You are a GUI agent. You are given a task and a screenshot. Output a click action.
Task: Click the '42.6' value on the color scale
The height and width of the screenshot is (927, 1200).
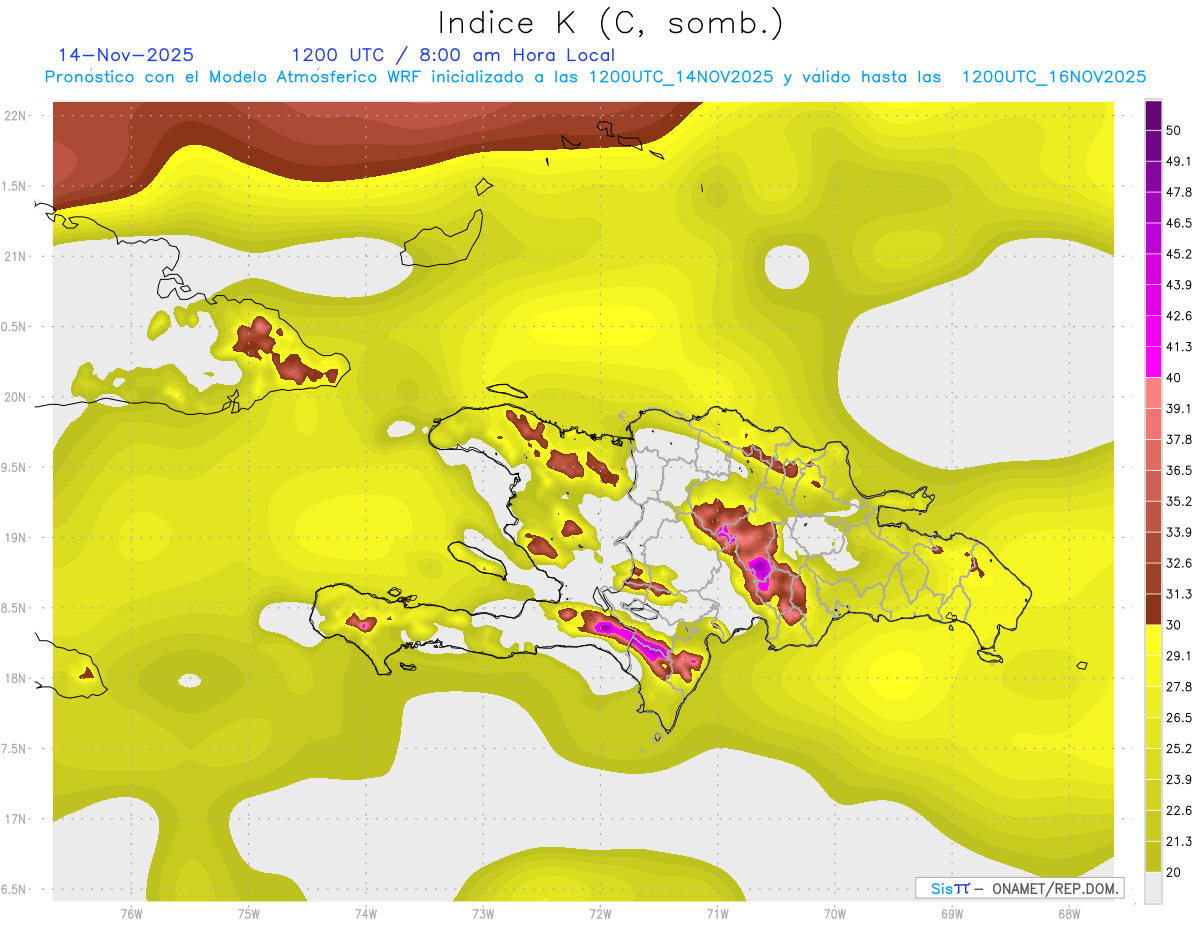coord(1179,317)
